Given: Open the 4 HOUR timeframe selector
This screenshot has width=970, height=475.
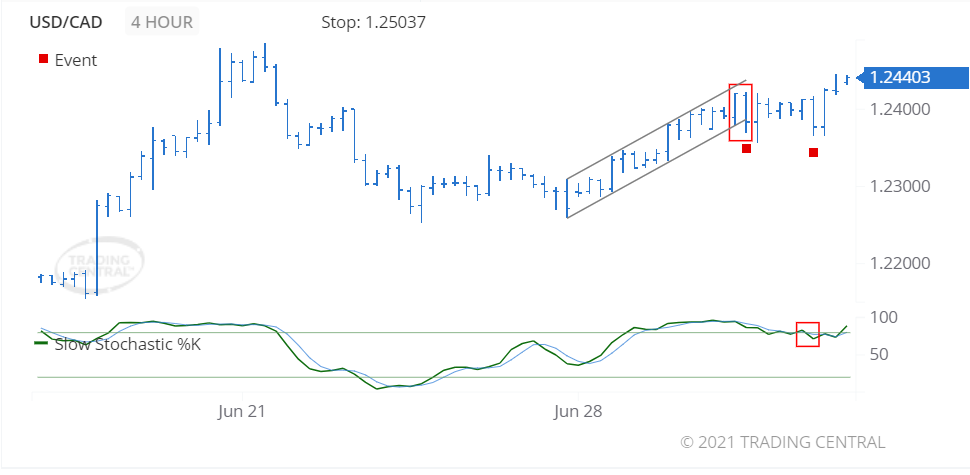Looking at the screenshot, I should coord(162,21).
